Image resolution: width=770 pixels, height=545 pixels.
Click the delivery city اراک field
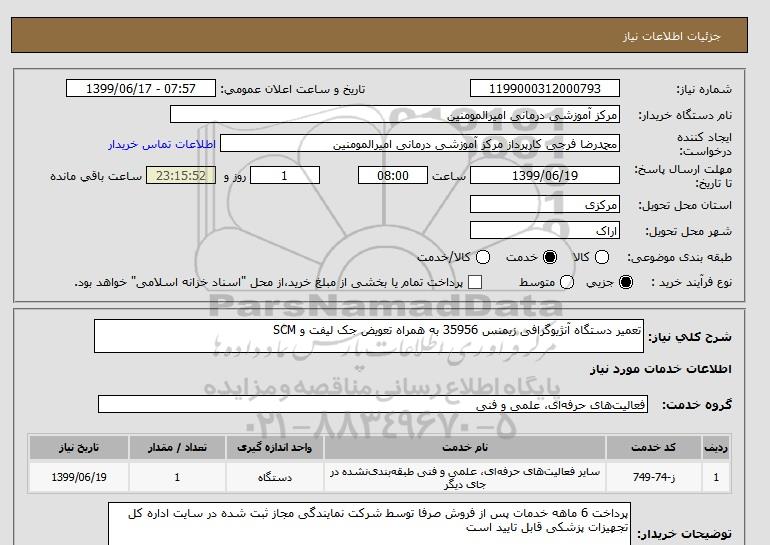point(545,230)
